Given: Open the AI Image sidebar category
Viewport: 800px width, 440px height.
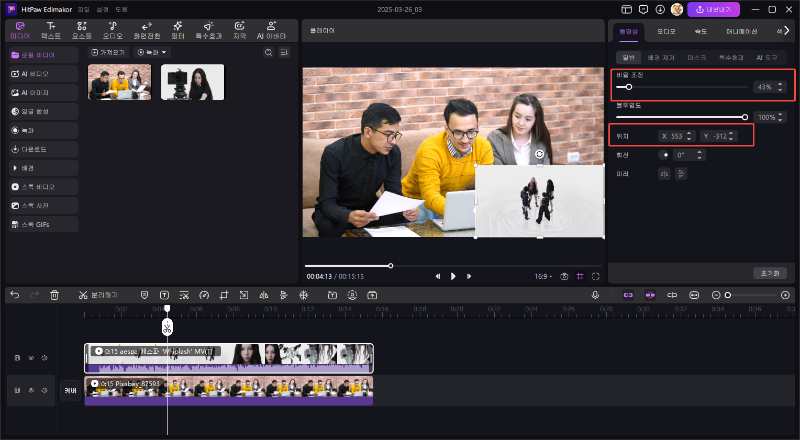Looking at the screenshot, I should pos(43,92).
